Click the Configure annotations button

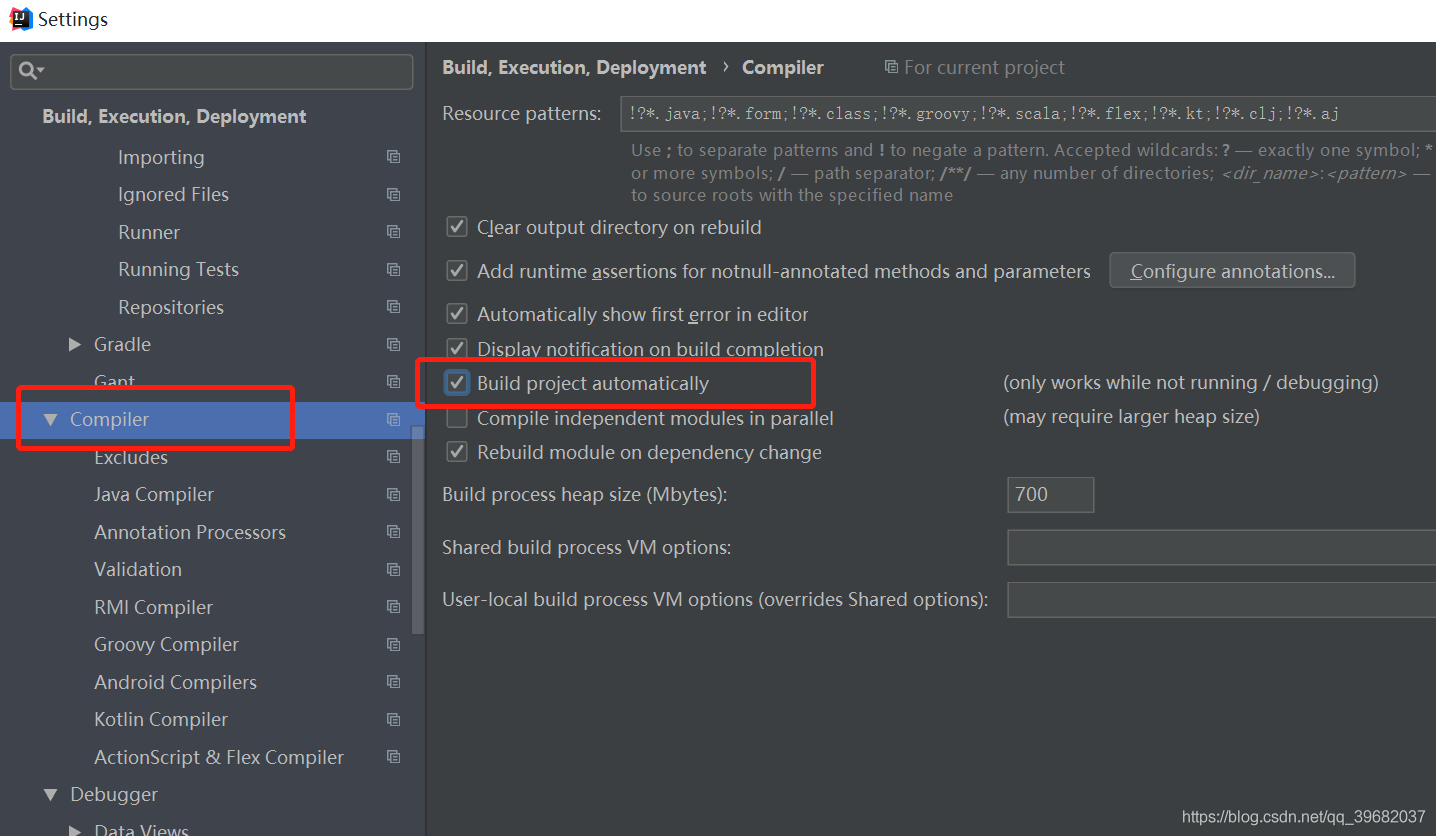(x=1232, y=271)
